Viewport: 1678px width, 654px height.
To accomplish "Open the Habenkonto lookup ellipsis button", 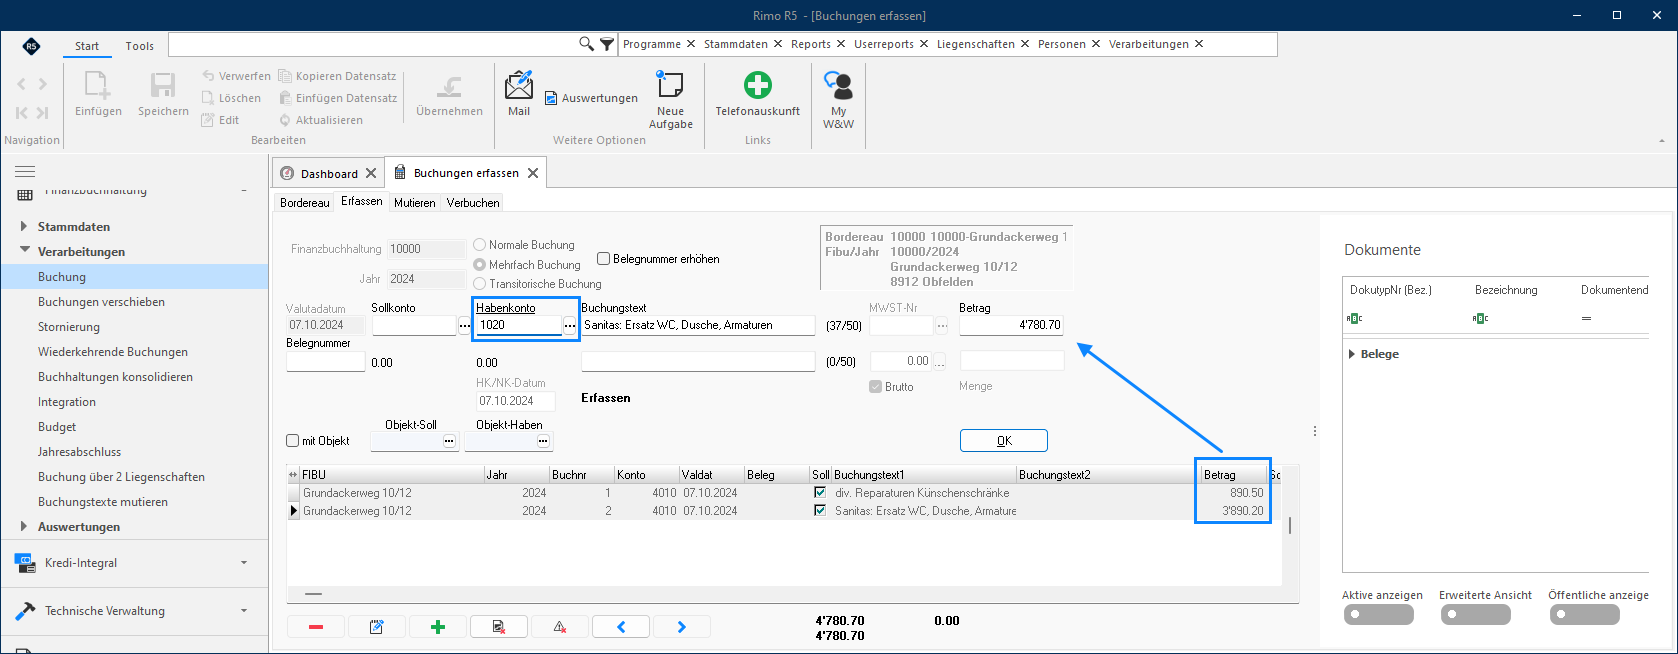I will 570,326.
